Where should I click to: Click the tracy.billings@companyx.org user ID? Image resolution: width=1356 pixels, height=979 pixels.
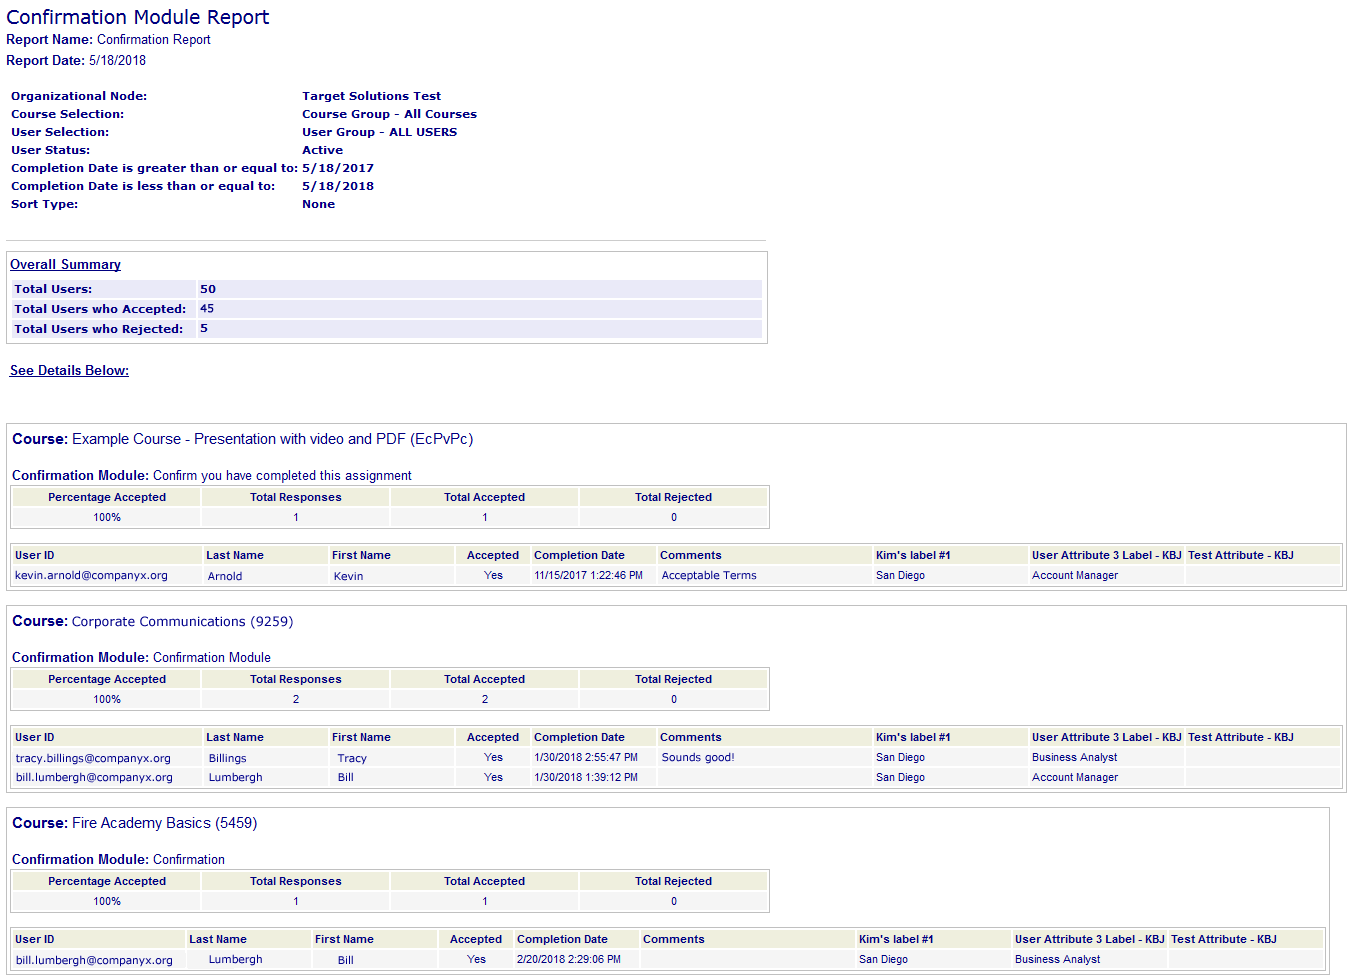pyautogui.click(x=93, y=758)
